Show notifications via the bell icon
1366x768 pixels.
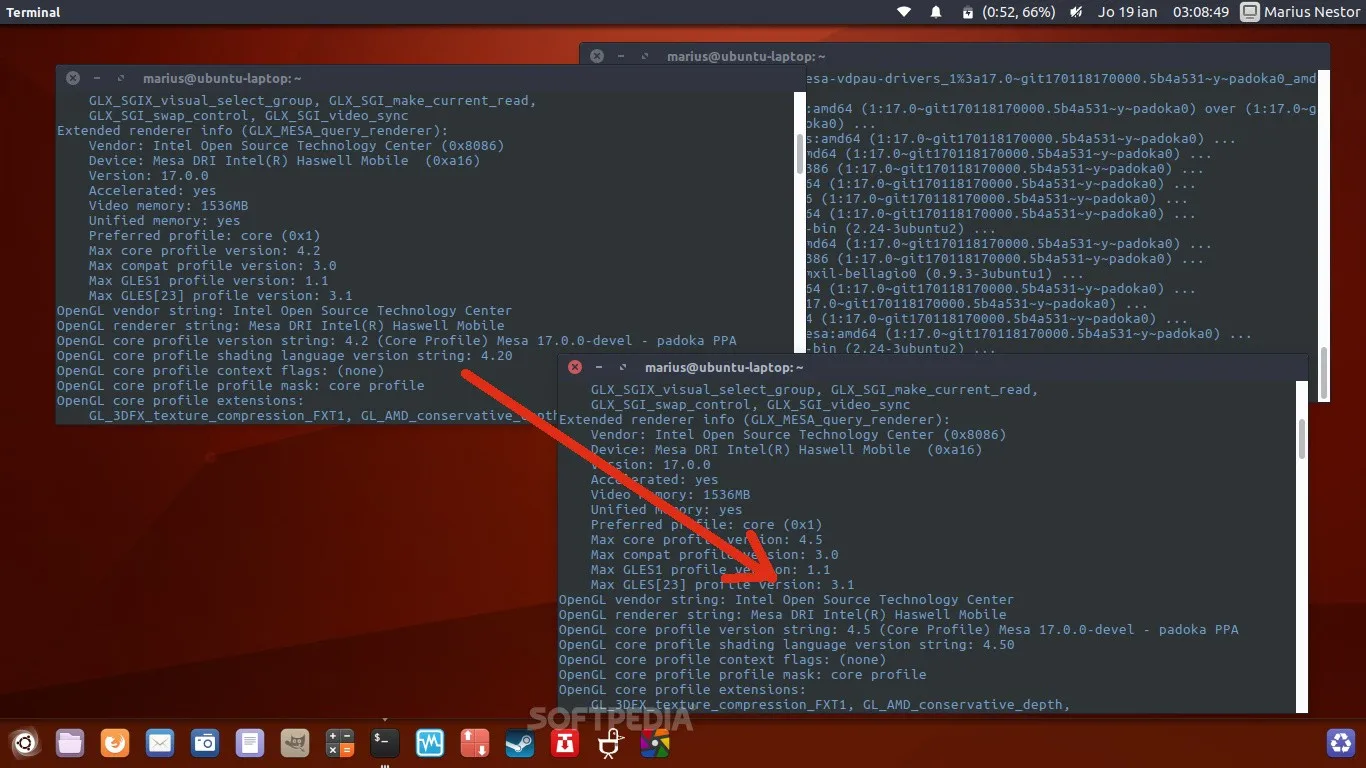(x=936, y=12)
